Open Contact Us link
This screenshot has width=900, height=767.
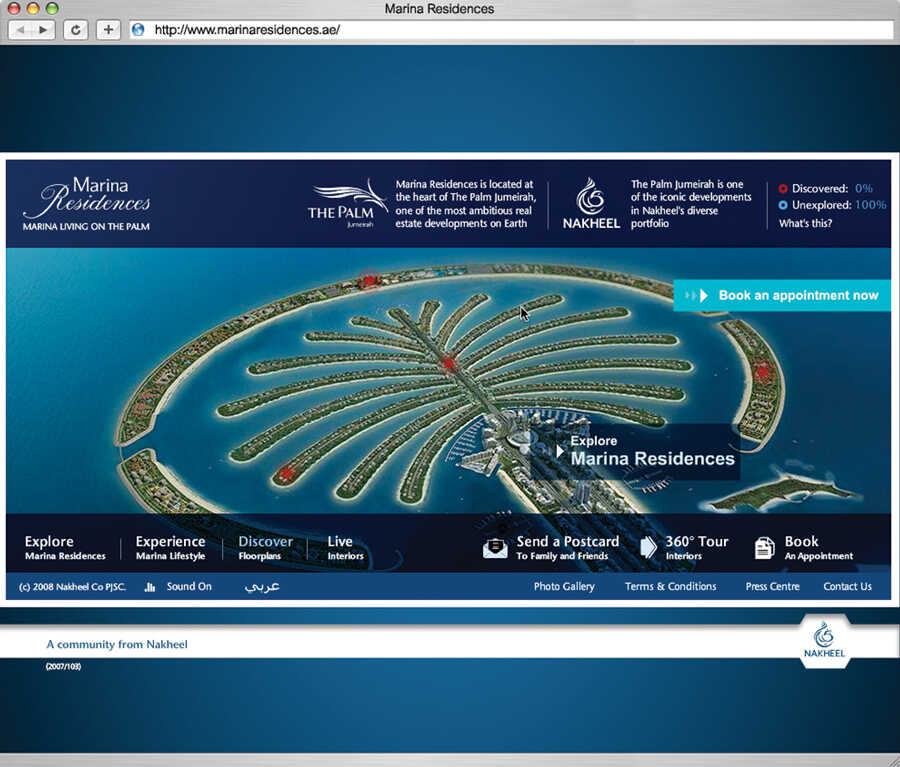847,587
